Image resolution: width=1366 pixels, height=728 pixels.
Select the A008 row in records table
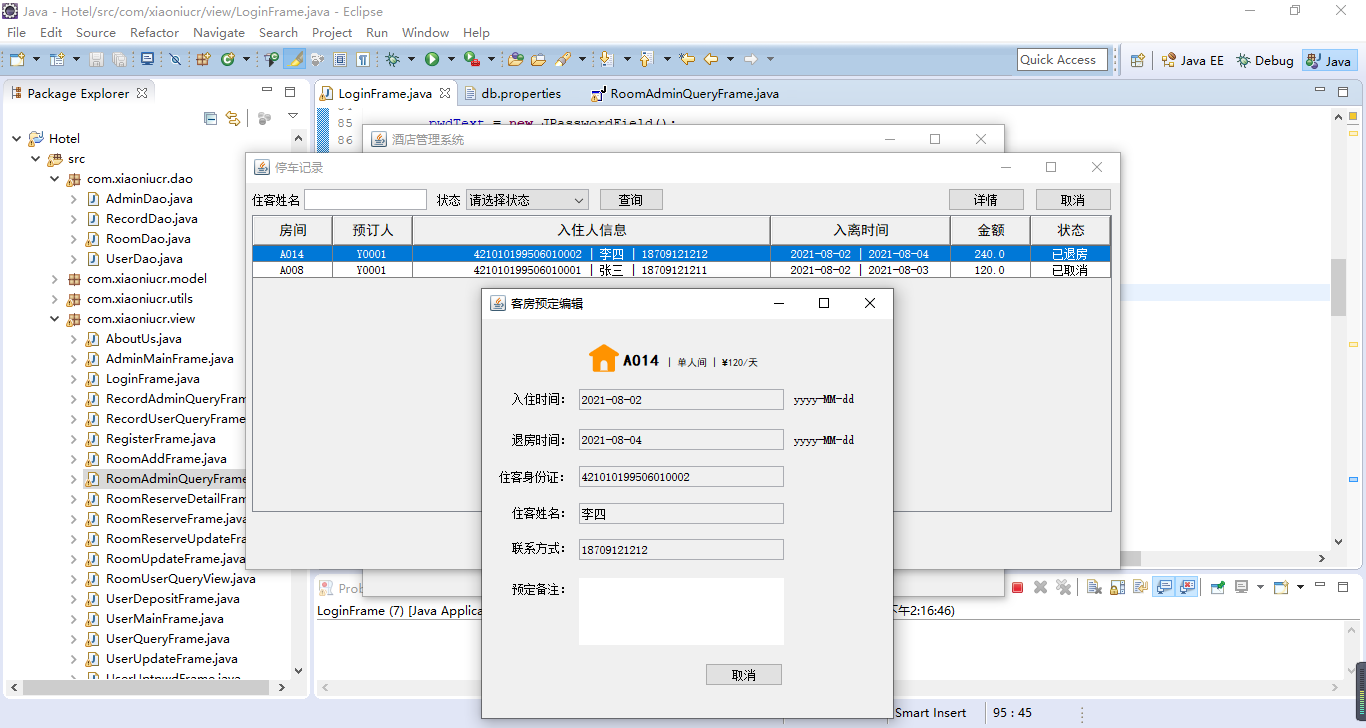[x=681, y=270]
